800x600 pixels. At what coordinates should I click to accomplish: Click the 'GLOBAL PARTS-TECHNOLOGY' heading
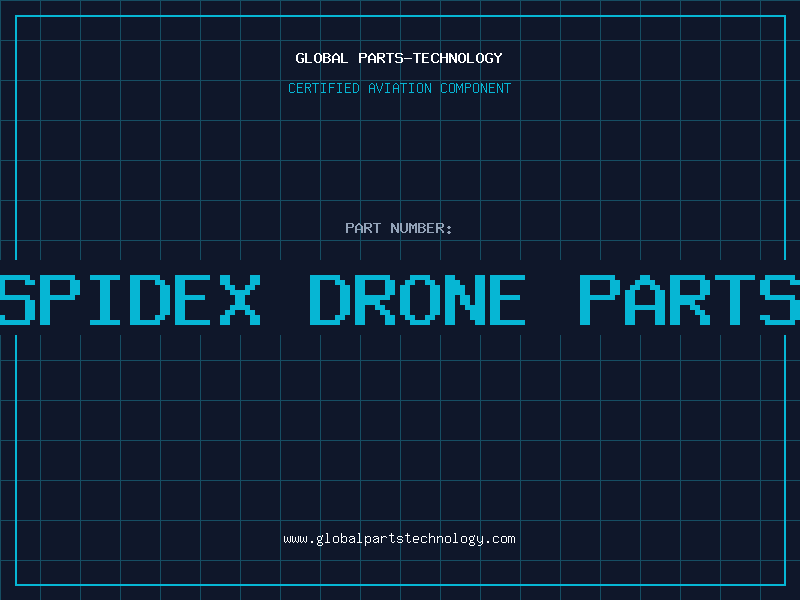[x=399, y=58]
